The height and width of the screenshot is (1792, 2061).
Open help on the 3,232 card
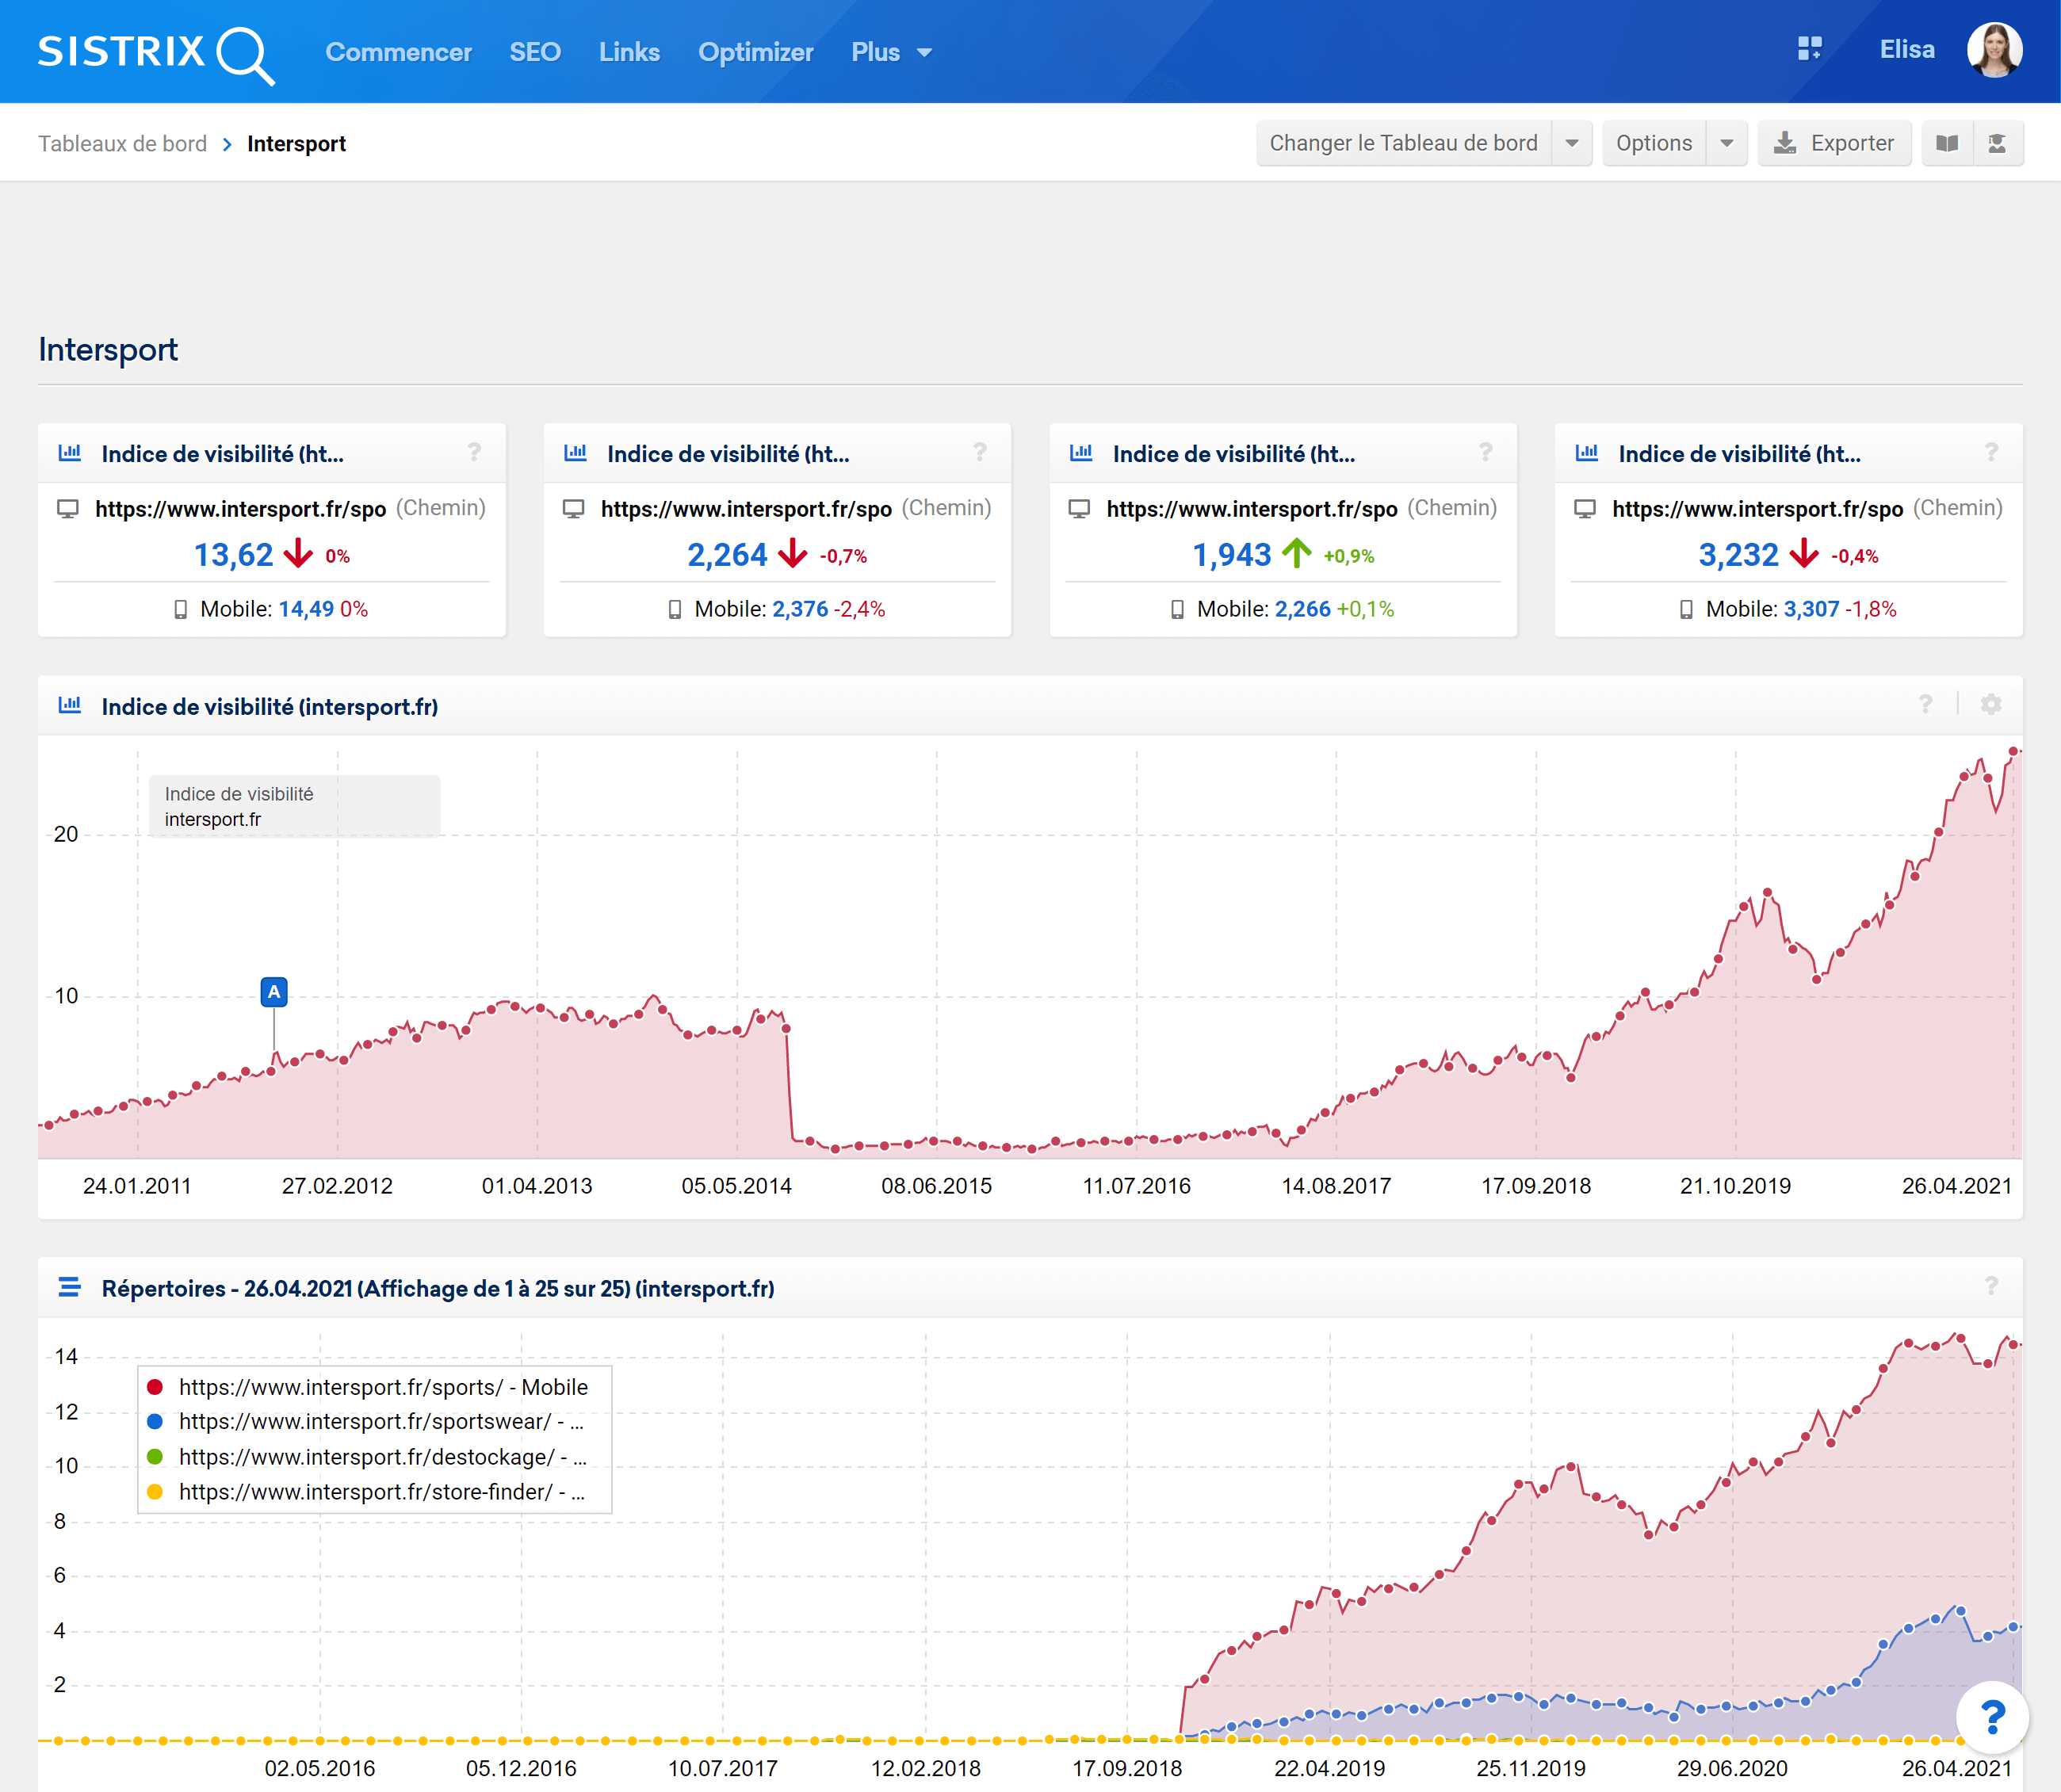[x=1992, y=453]
